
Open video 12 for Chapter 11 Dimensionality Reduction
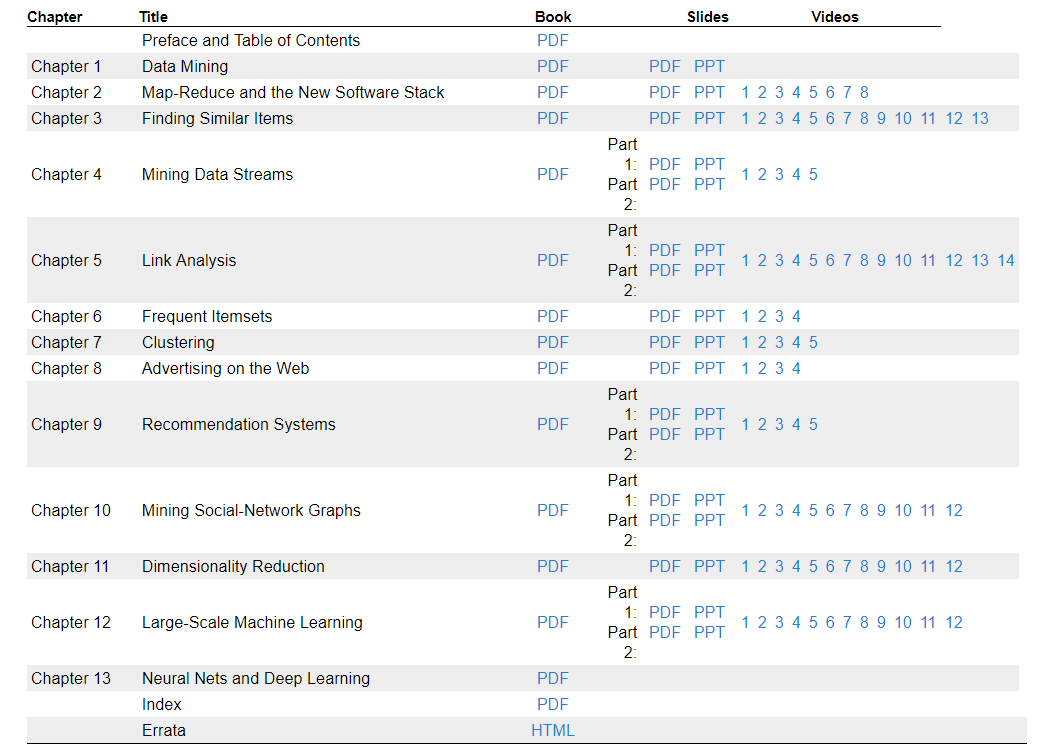click(954, 567)
